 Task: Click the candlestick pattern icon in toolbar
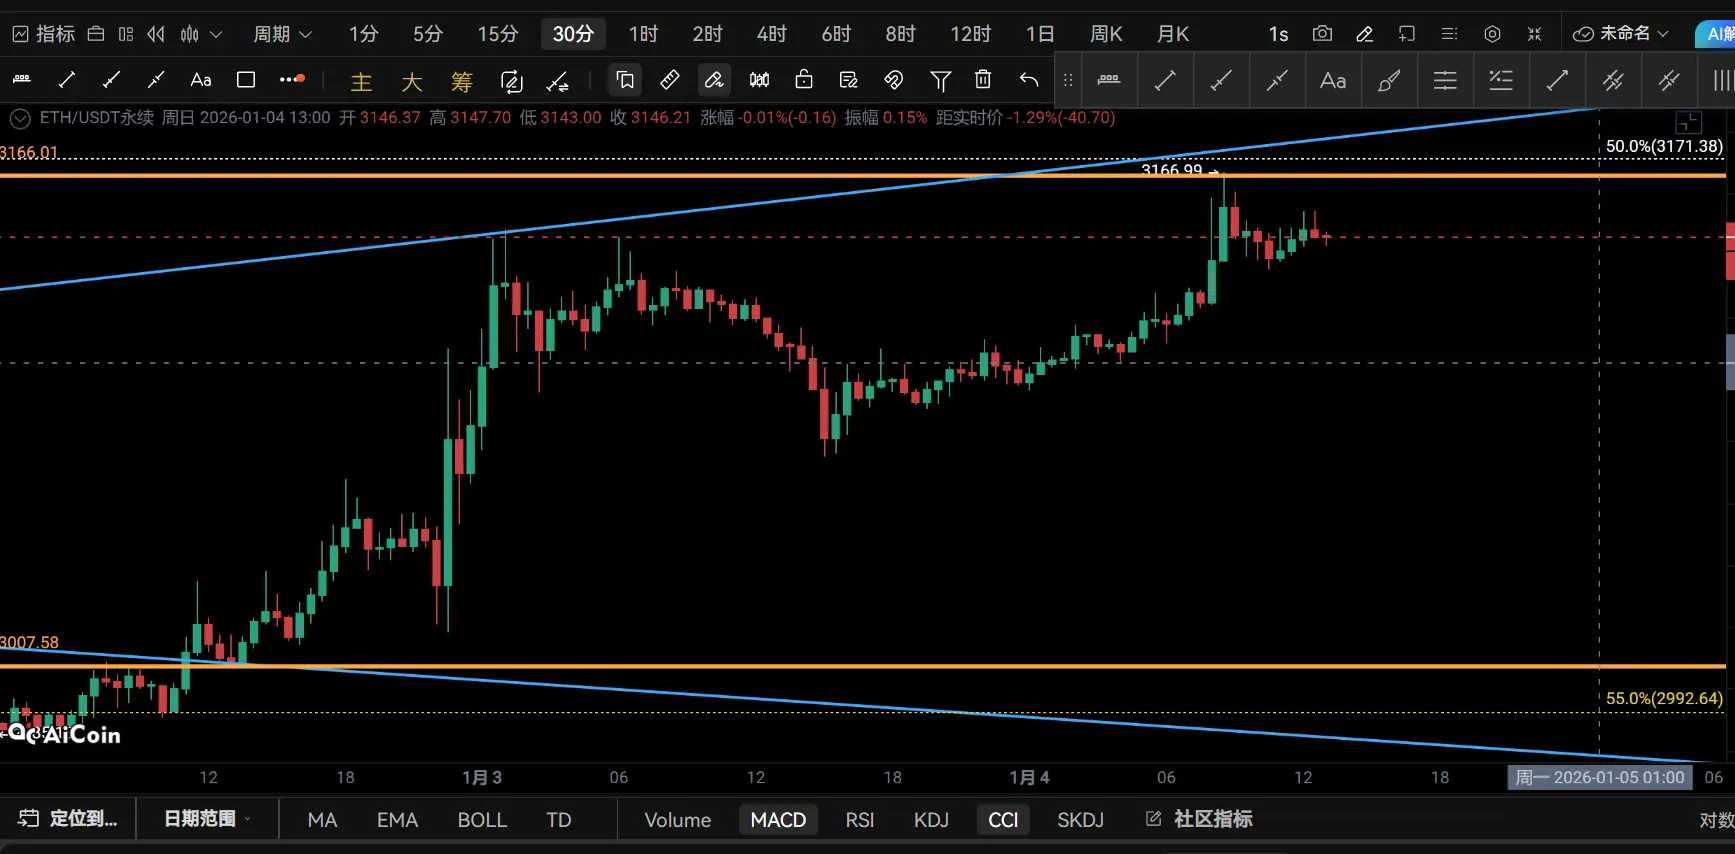(x=760, y=80)
